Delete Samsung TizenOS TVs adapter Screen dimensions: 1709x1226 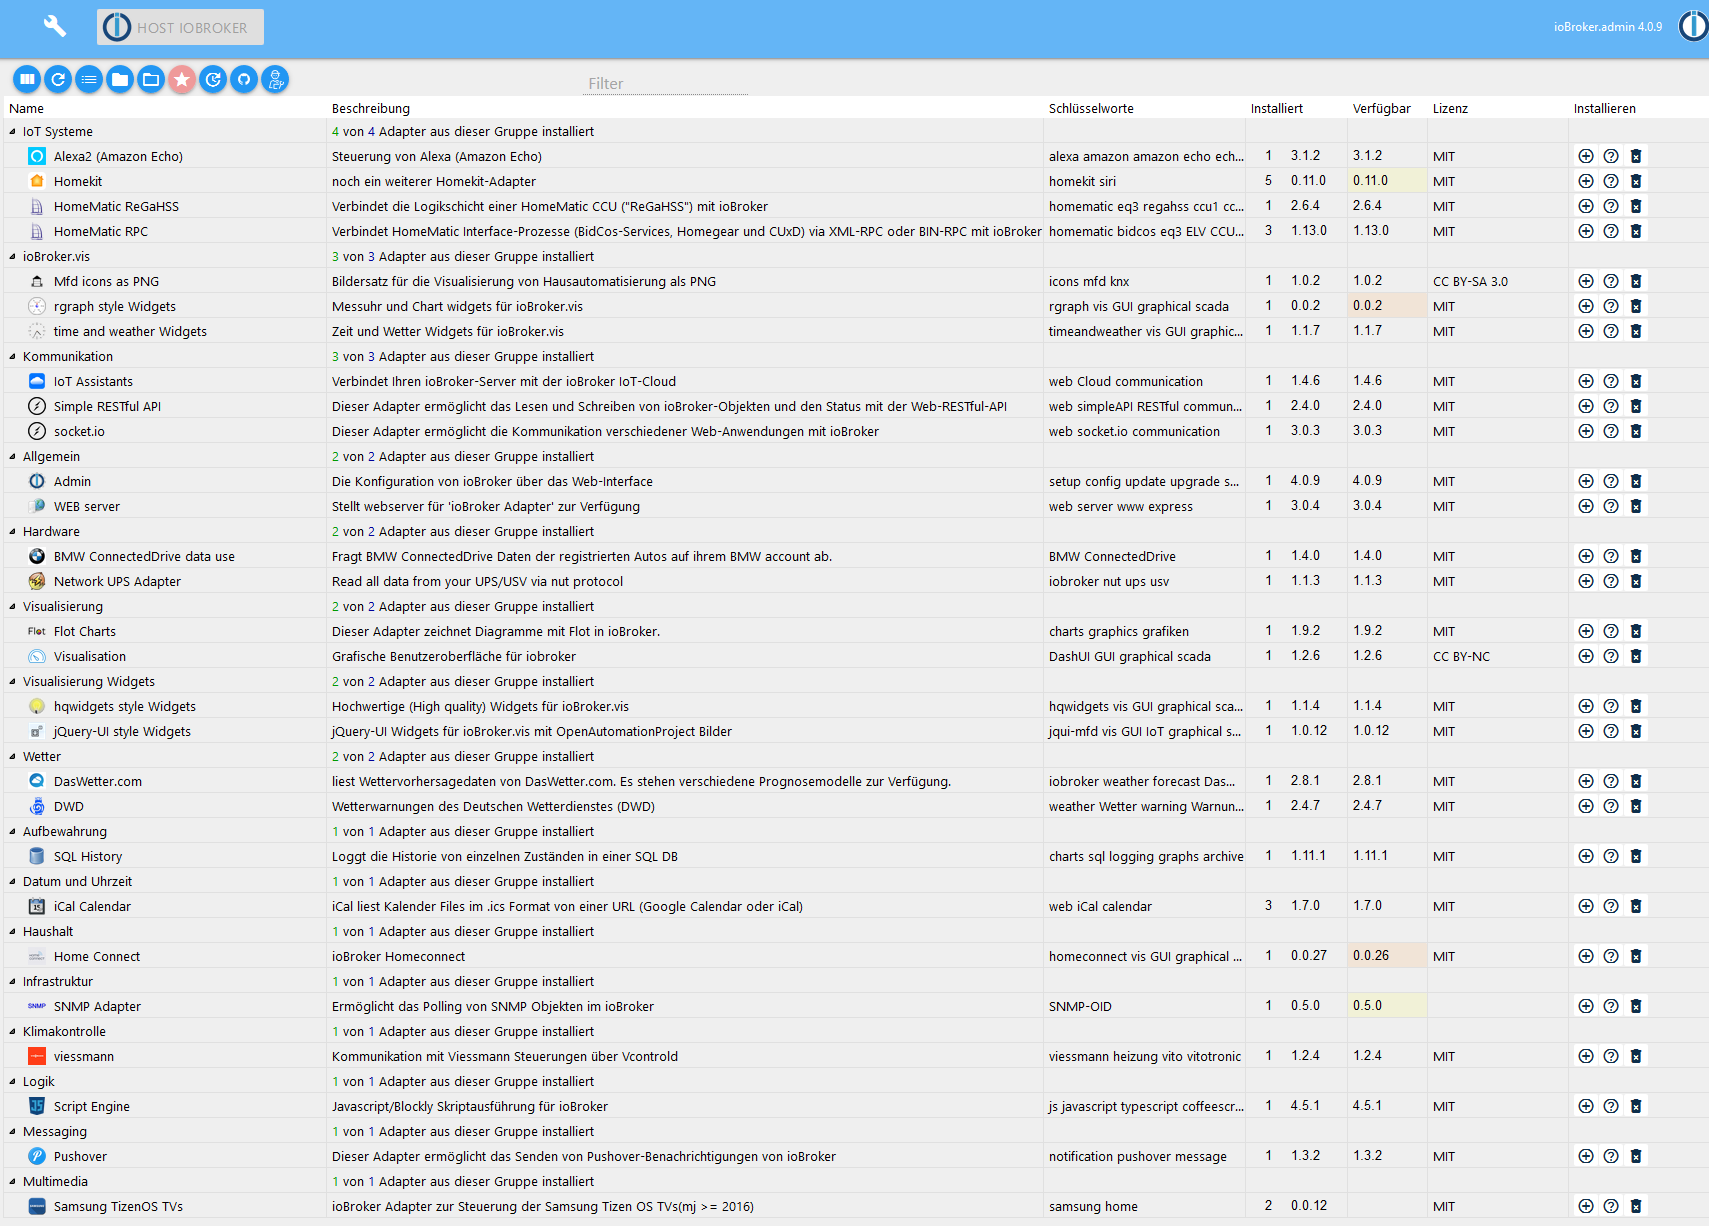pyautogui.click(x=1636, y=1206)
